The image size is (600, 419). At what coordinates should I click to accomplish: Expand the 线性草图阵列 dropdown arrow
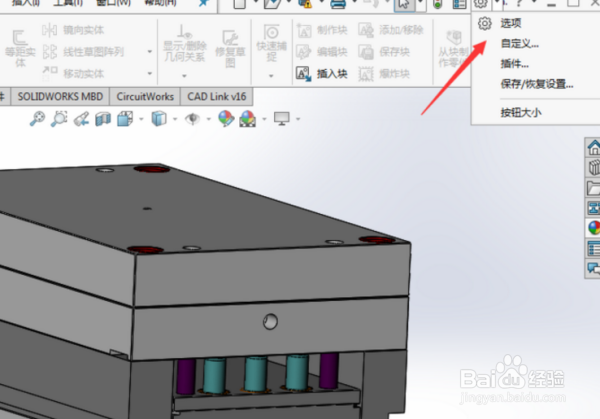(x=150, y=51)
